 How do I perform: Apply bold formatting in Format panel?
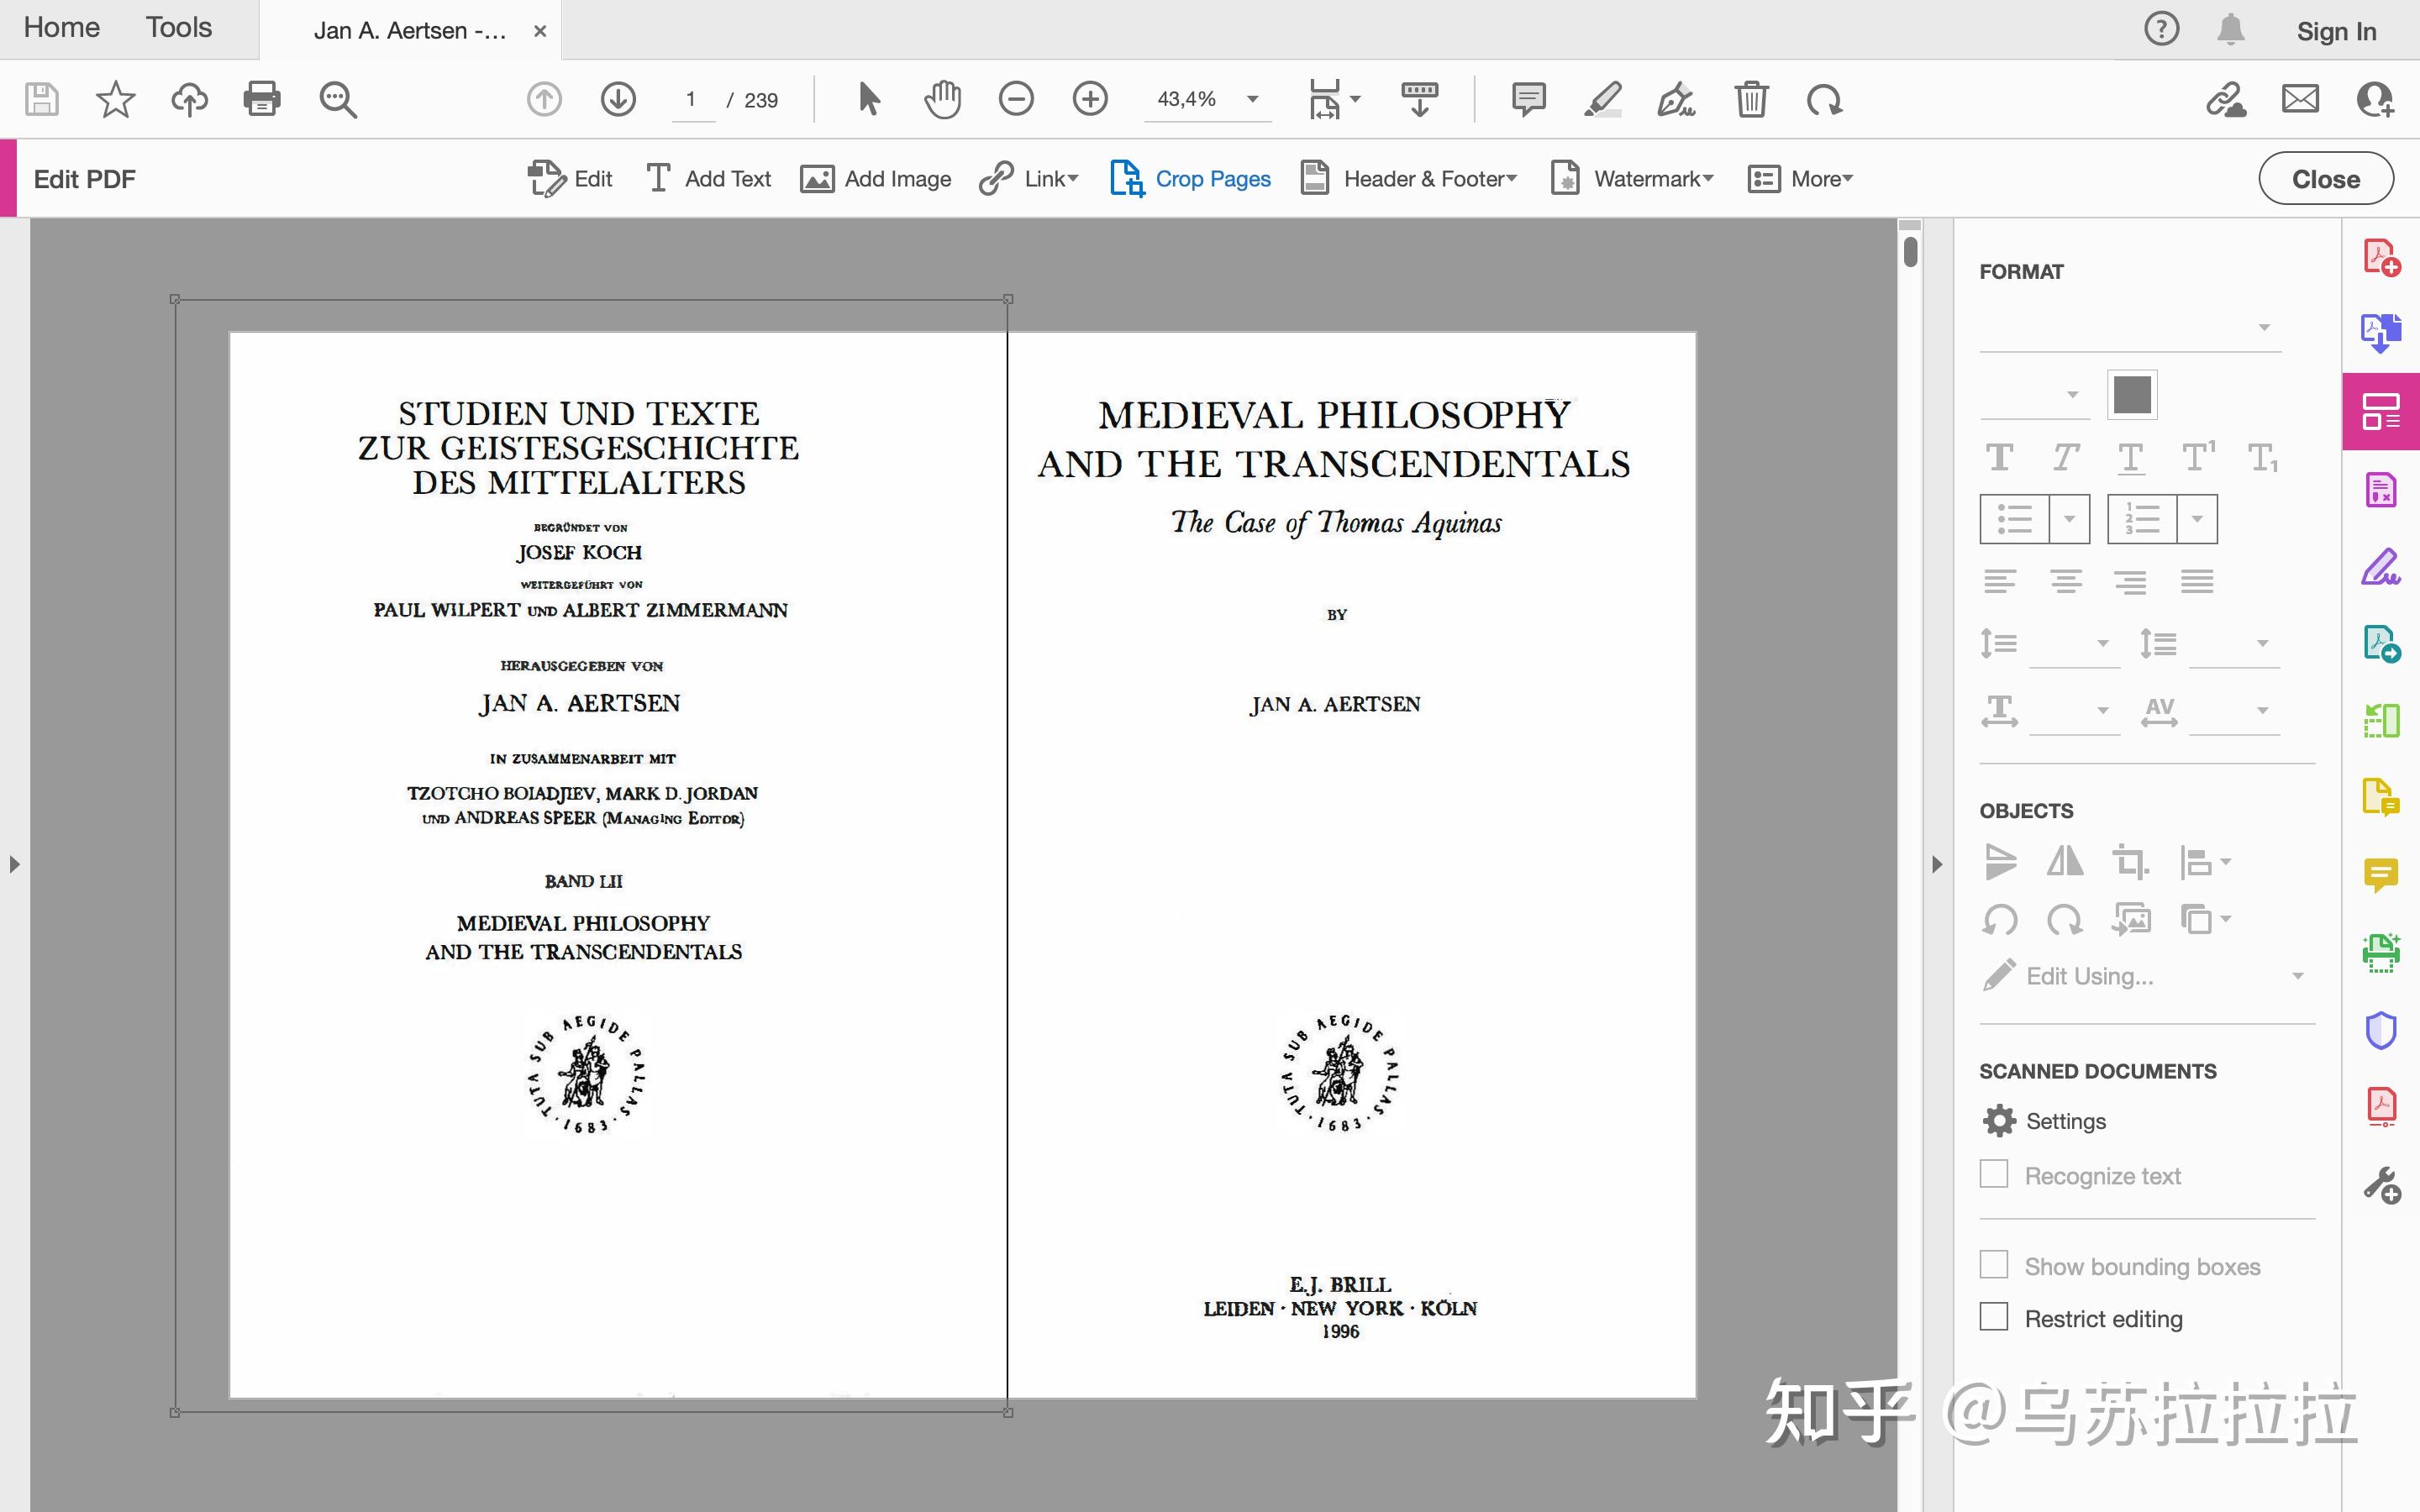[x=2001, y=456]
